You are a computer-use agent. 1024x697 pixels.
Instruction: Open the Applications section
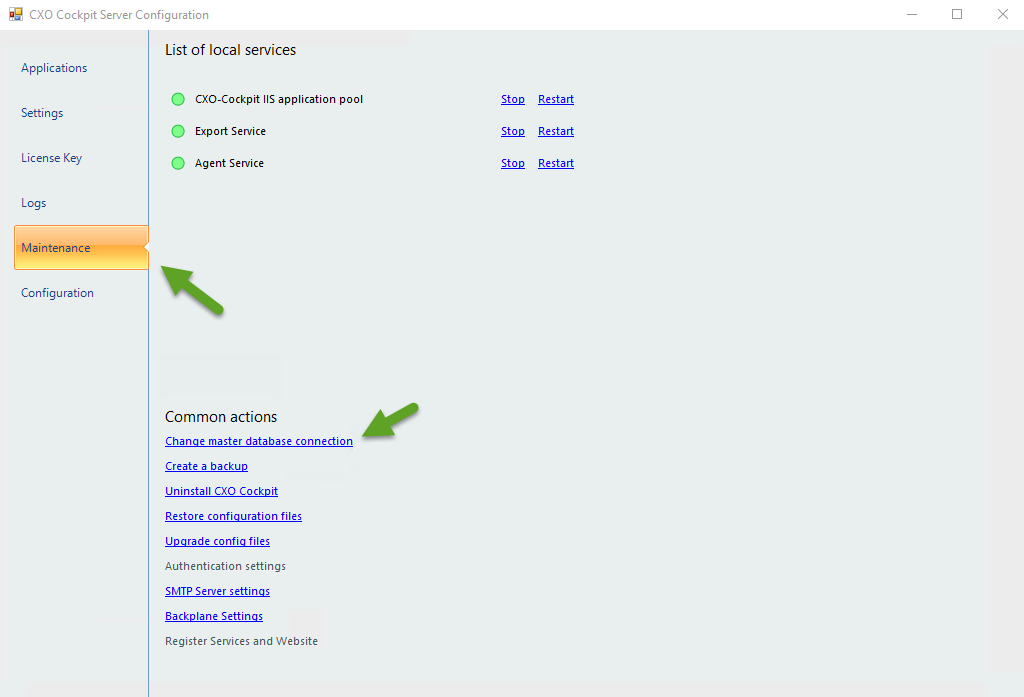click(54, 68)
